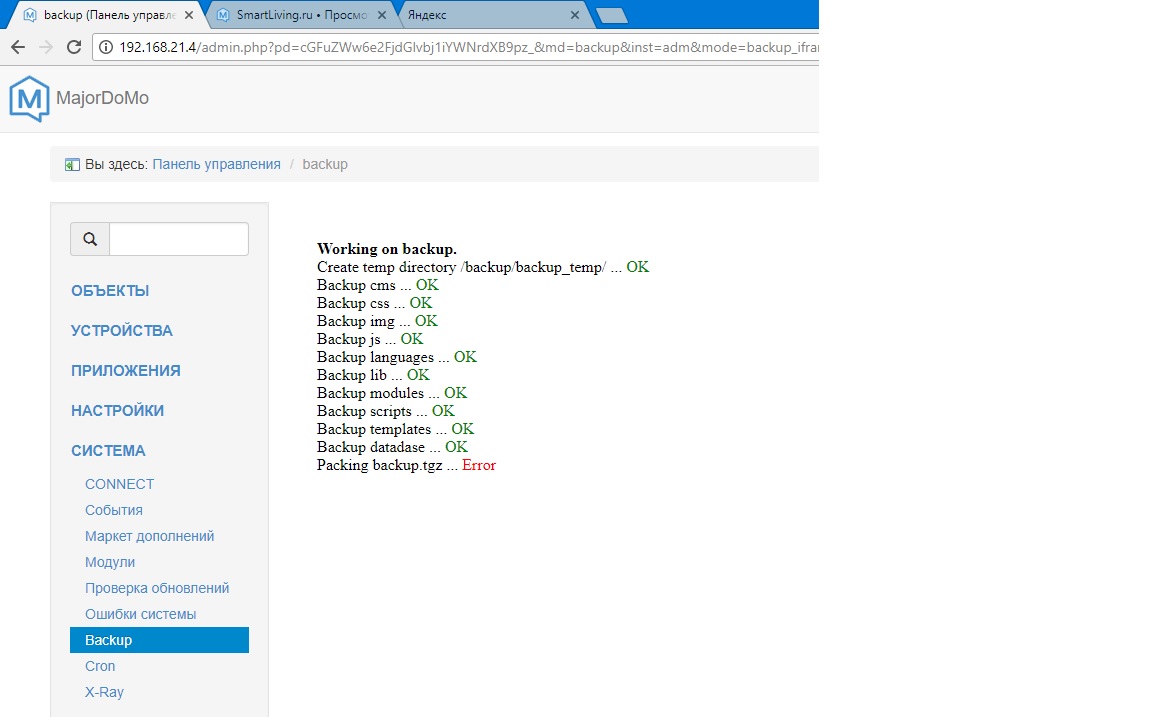This screenshot has height=717, width=1152.
Task: Open a new browser tab
Action: pyautogui.click(x=611, y=15)
